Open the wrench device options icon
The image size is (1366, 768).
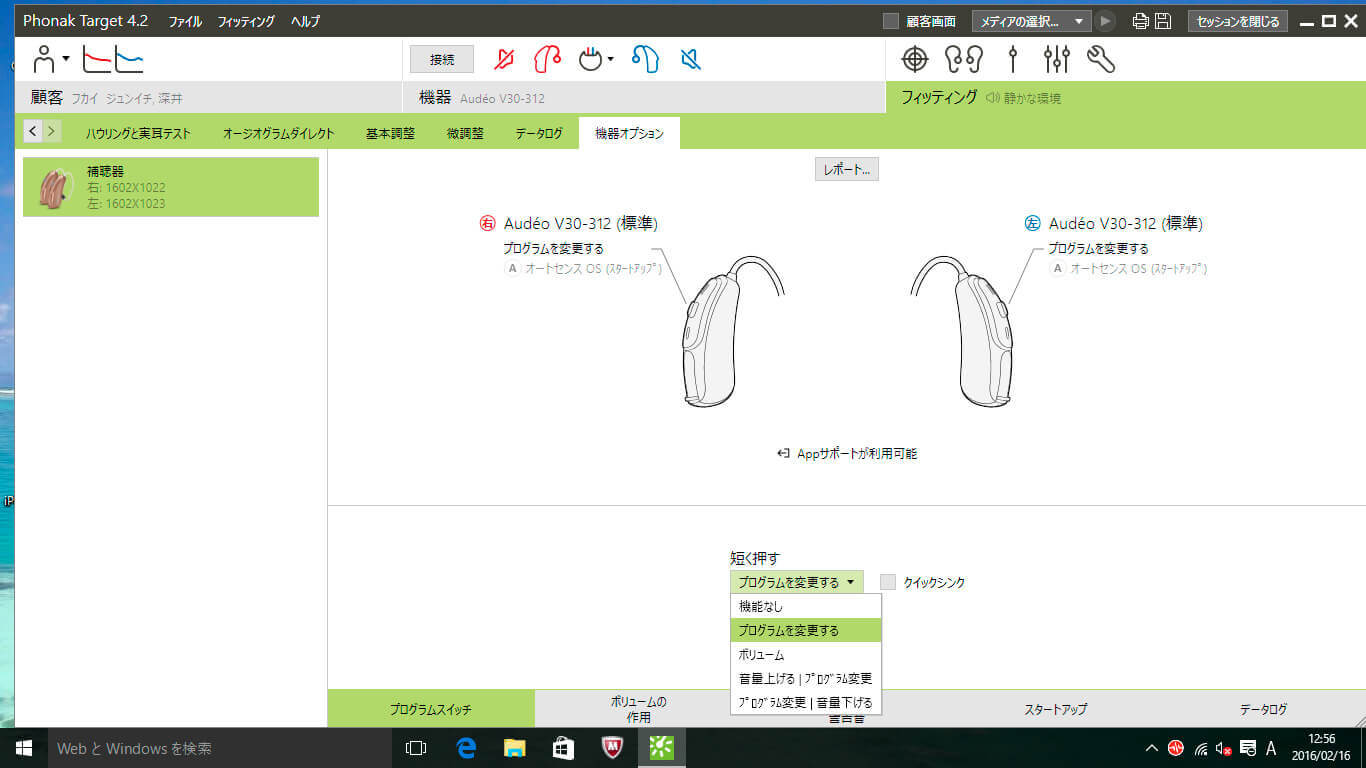click(1100, 59)
